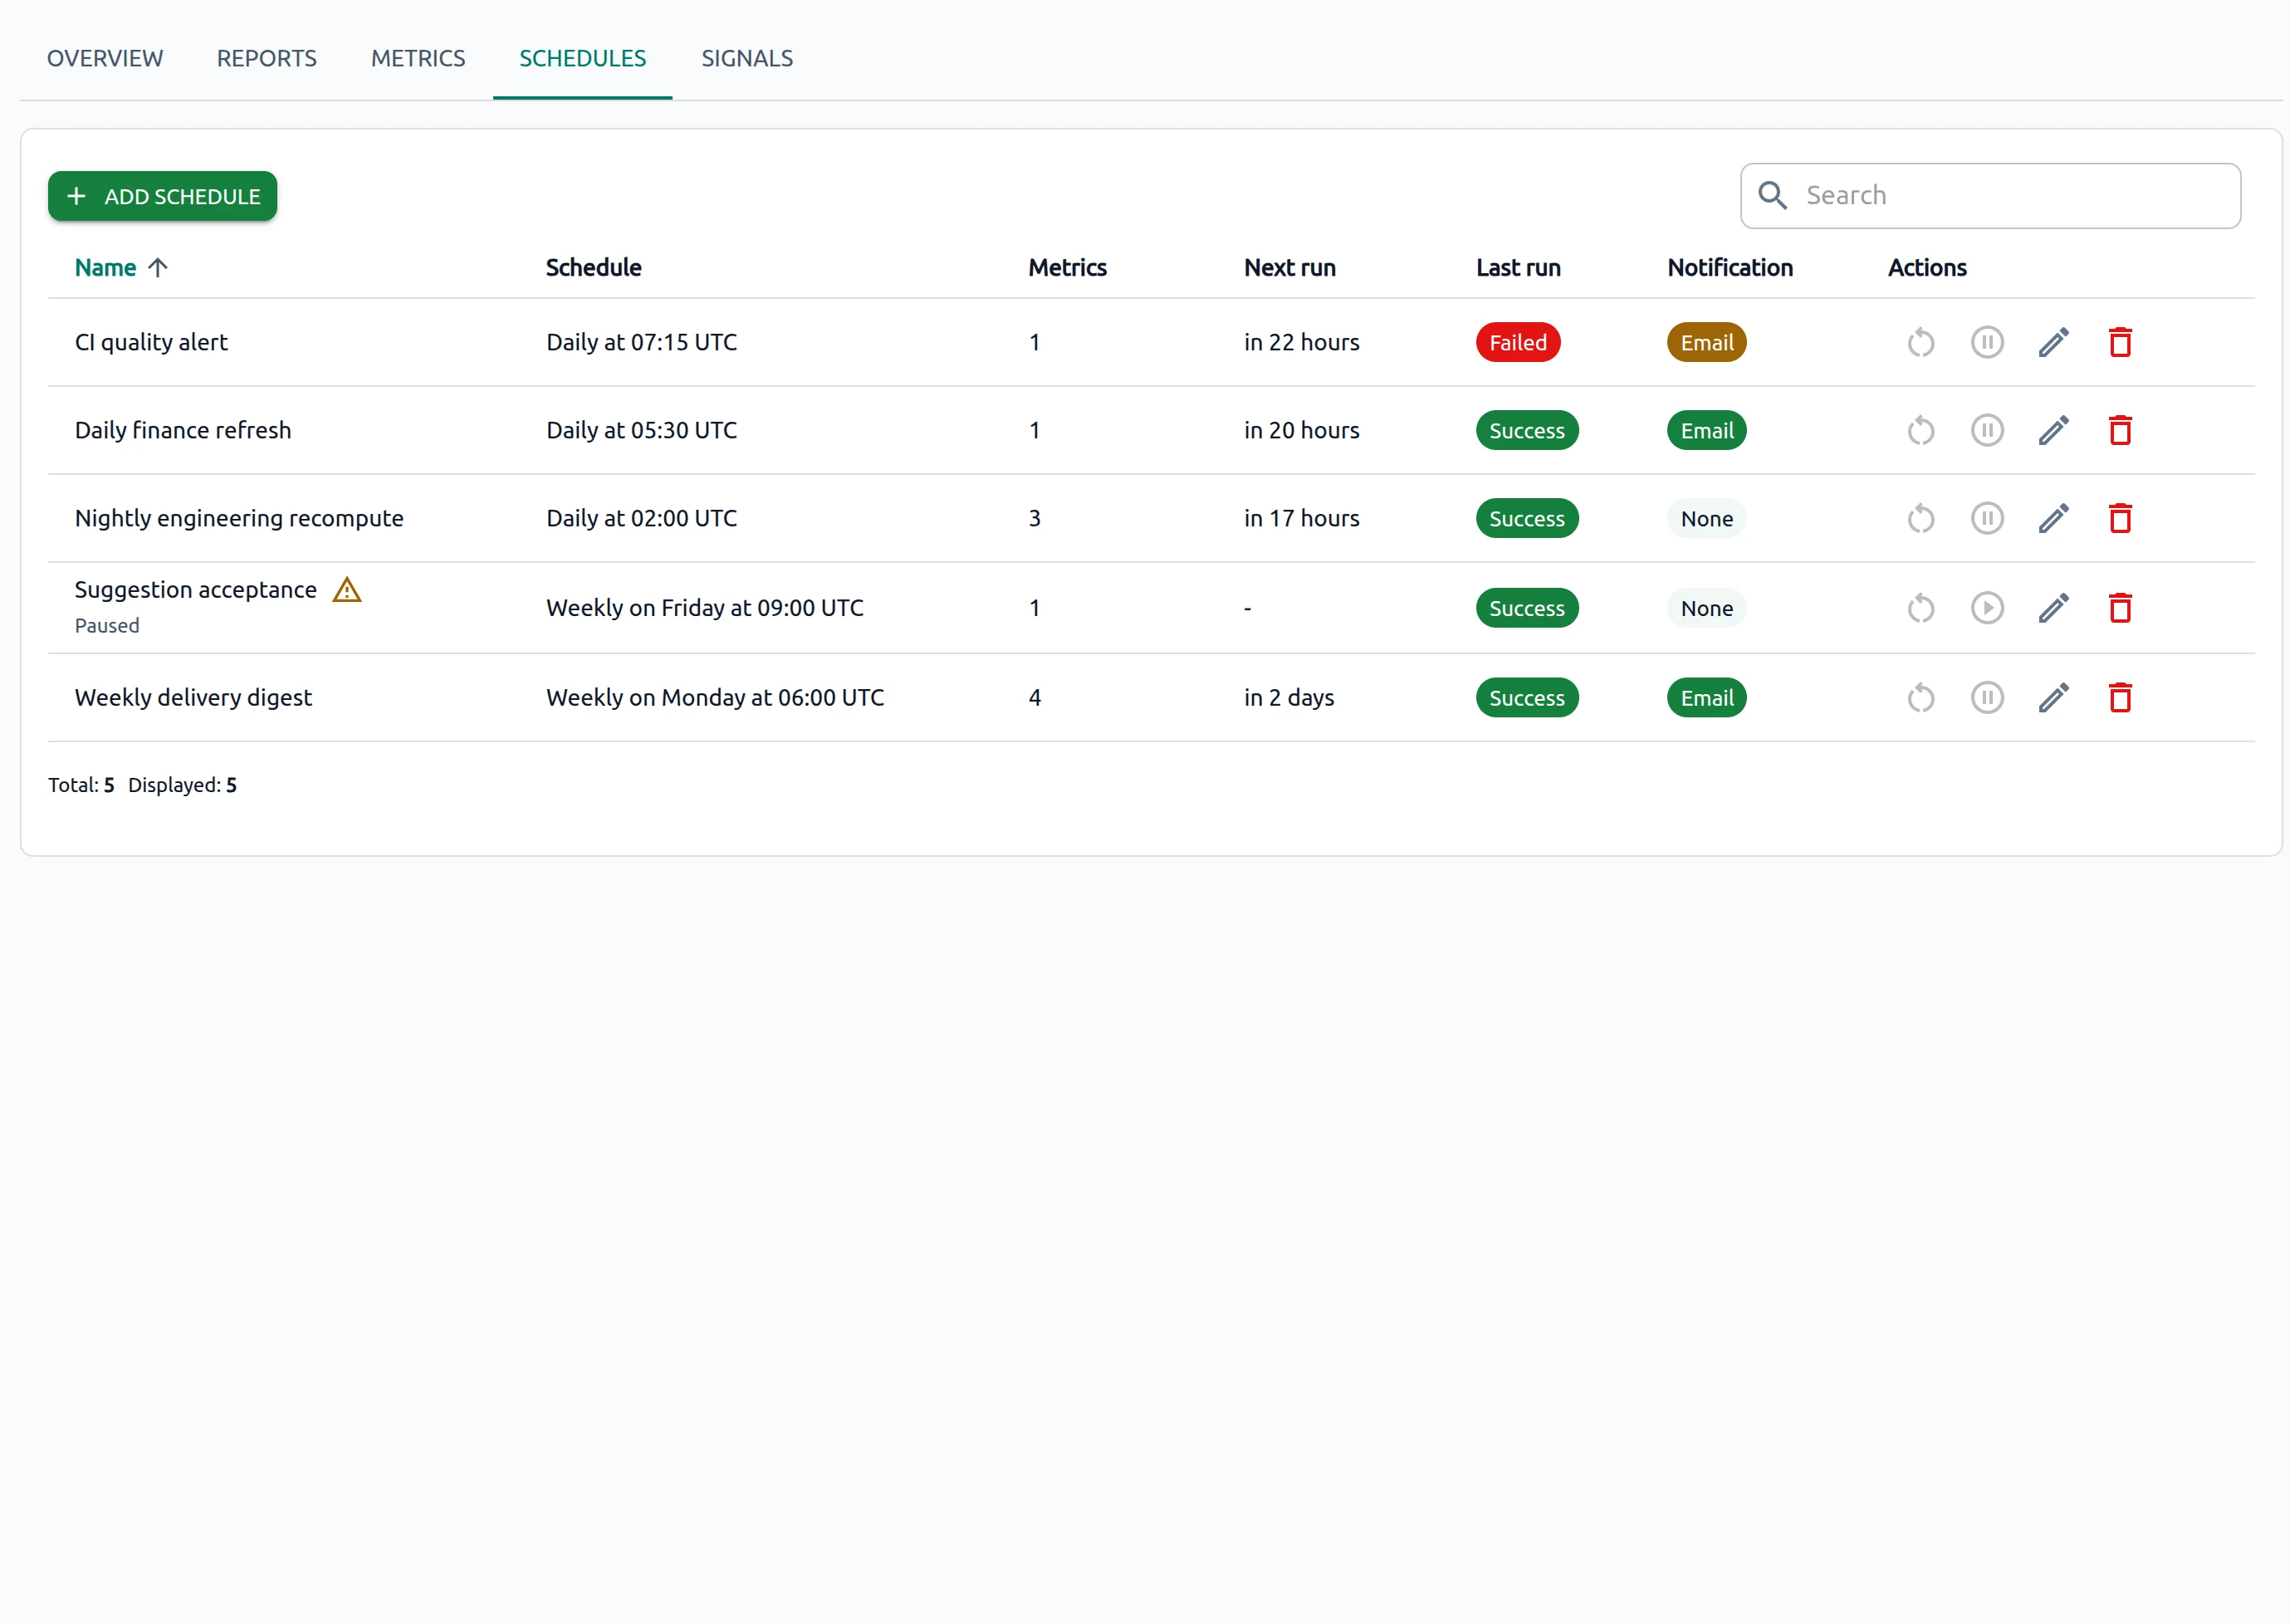Edit Nightly engineering recompute schedule
This screenshot has height=1624, width=2290.
point(2053,519)
